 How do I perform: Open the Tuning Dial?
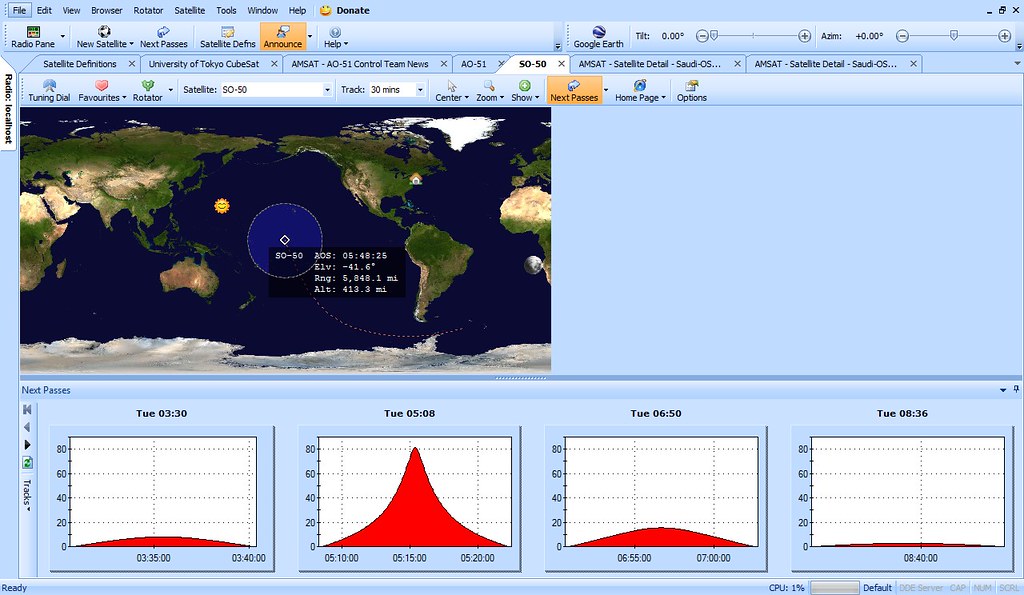point(49,91)
